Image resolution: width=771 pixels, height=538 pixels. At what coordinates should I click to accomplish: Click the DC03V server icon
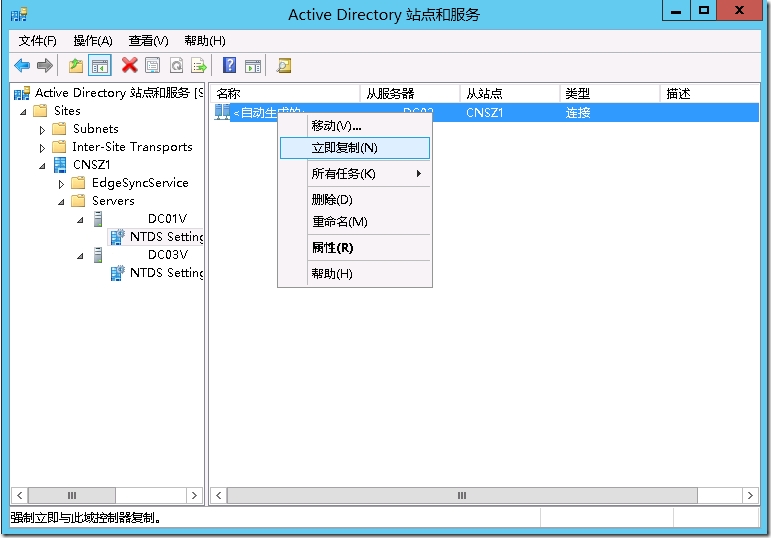coord(98,255)
